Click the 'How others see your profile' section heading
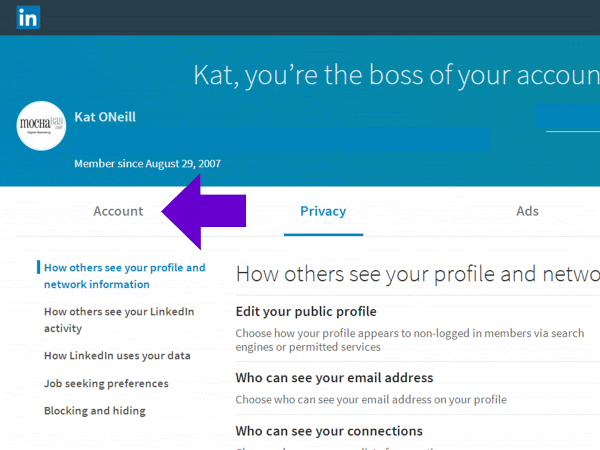Viewport: 600px width, 450px height. coord(417,274)
